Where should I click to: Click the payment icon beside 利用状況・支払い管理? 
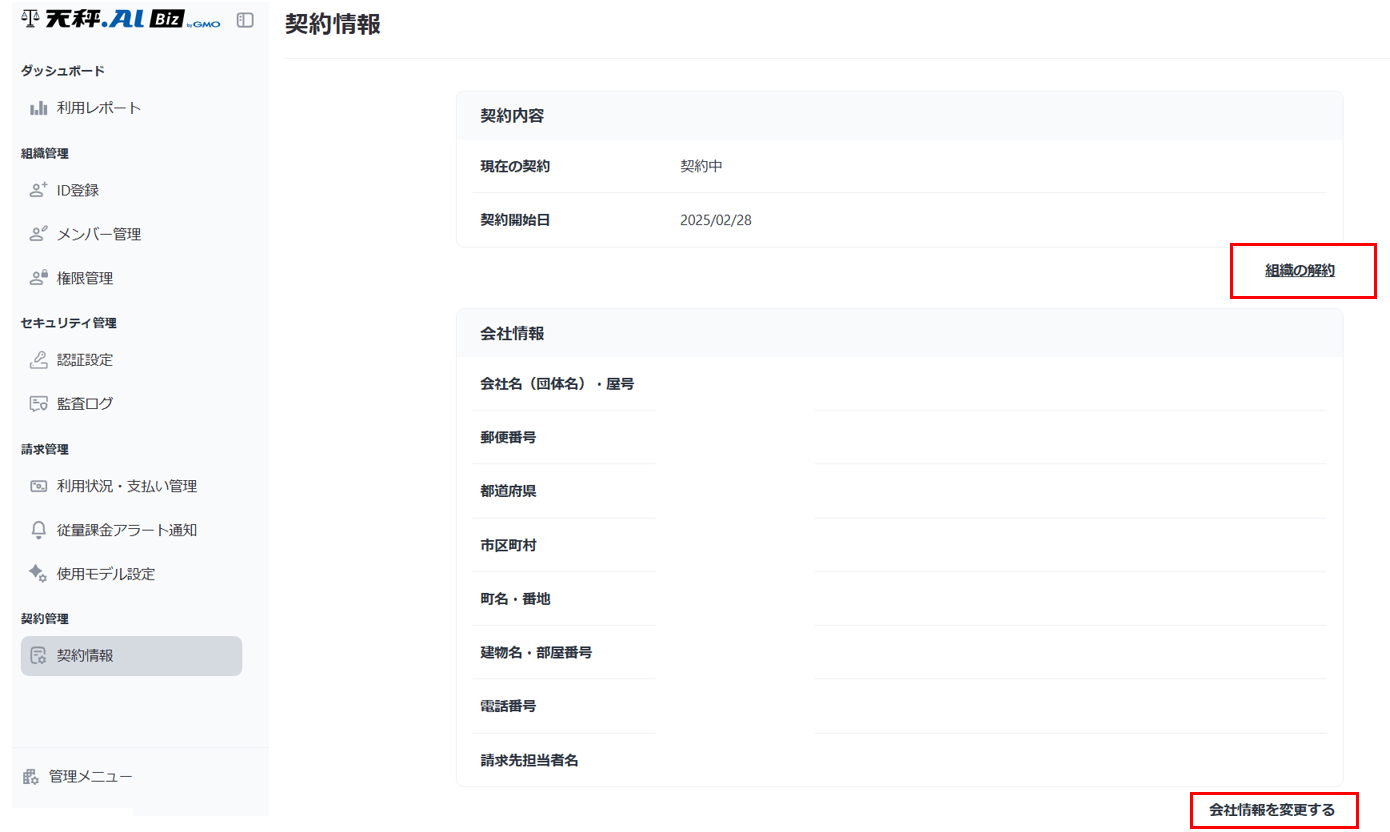[x=39, y=486]
